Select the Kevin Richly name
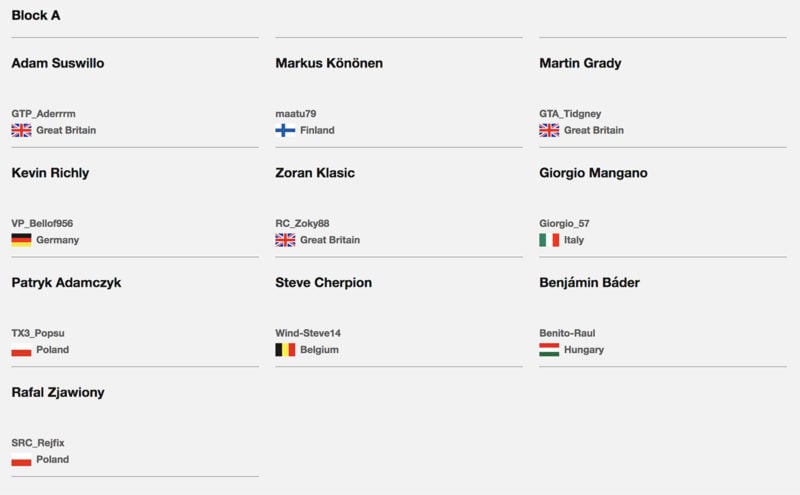The width and height of the screenshot is (800, 495). (50, 173)
